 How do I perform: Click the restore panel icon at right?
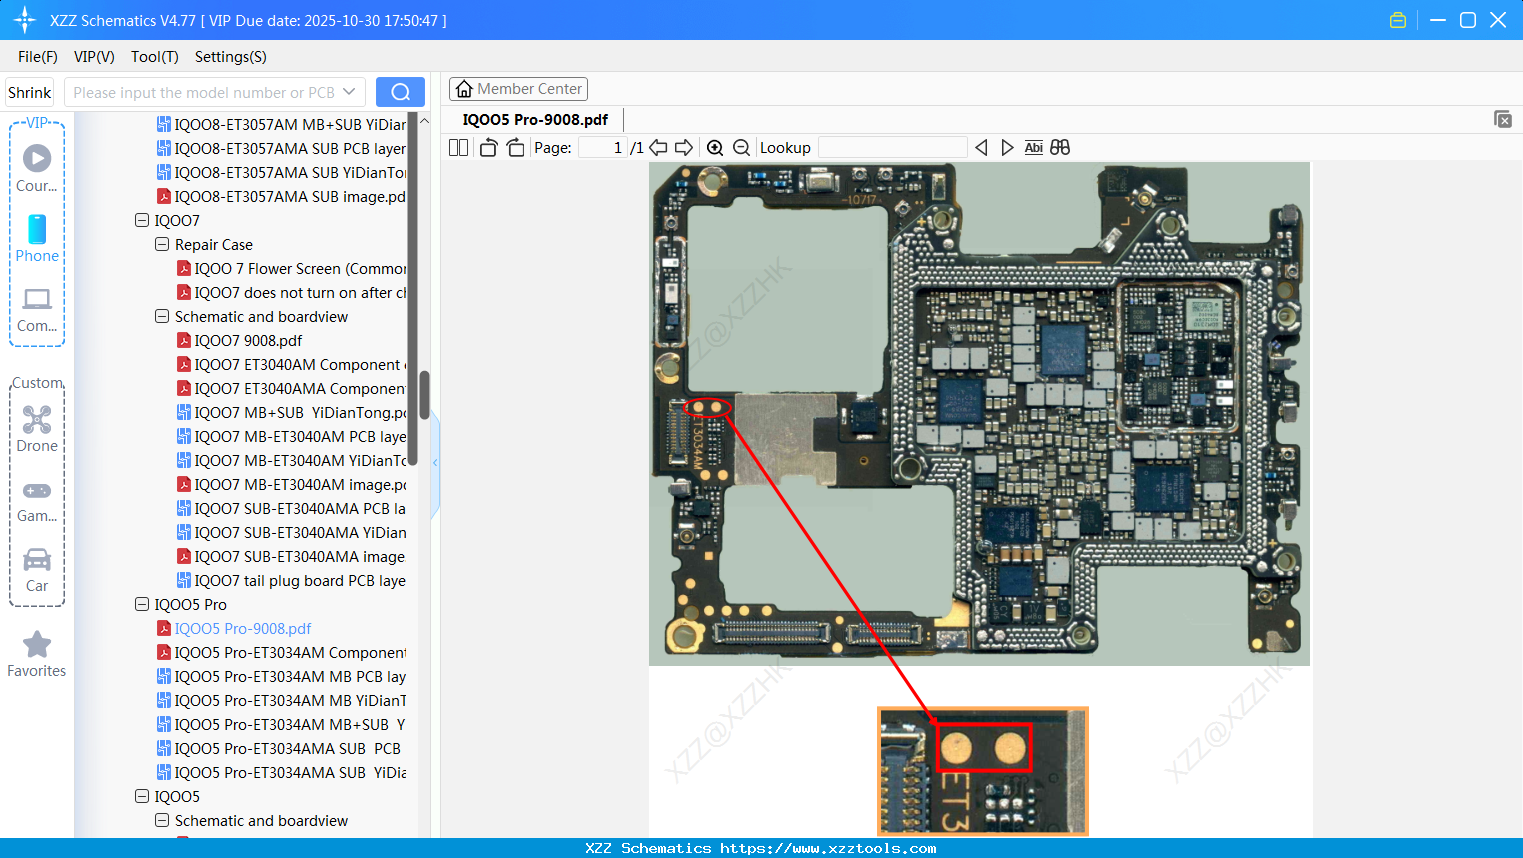[x=1502, y=119]
